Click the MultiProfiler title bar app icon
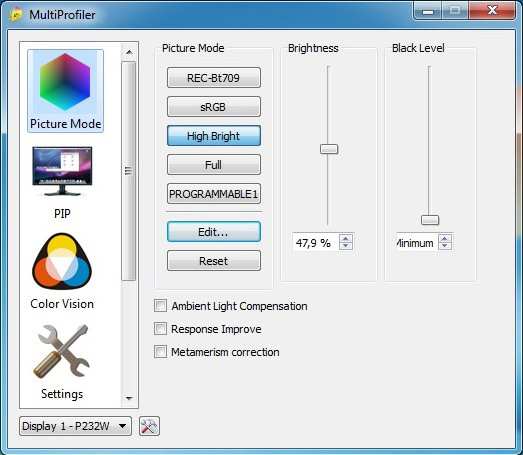Image resolution: width=523 pixels, height=455 pixels. click(x=16, y=15)
